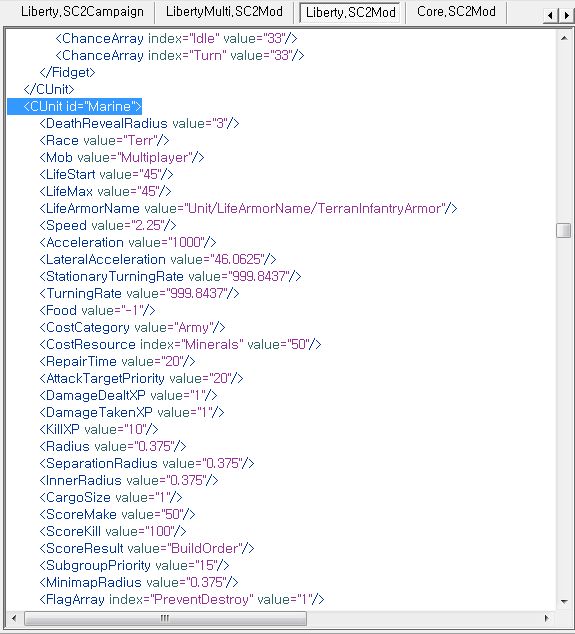Click the DamageDealtXP value="1" line

[128, 395]
